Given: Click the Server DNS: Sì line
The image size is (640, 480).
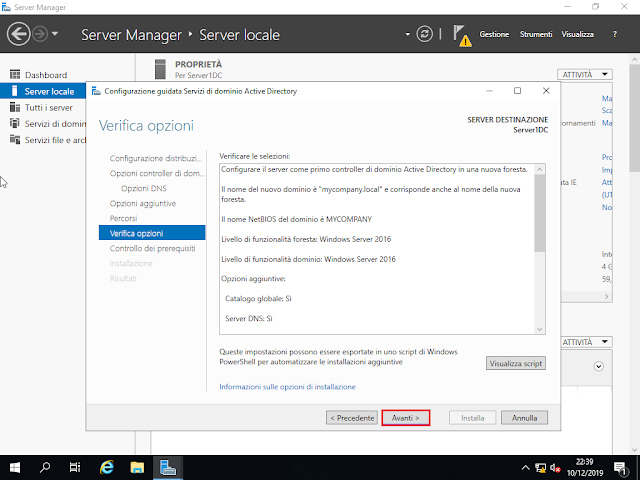Looking at the screenshot, I should (x=249, y=318).
